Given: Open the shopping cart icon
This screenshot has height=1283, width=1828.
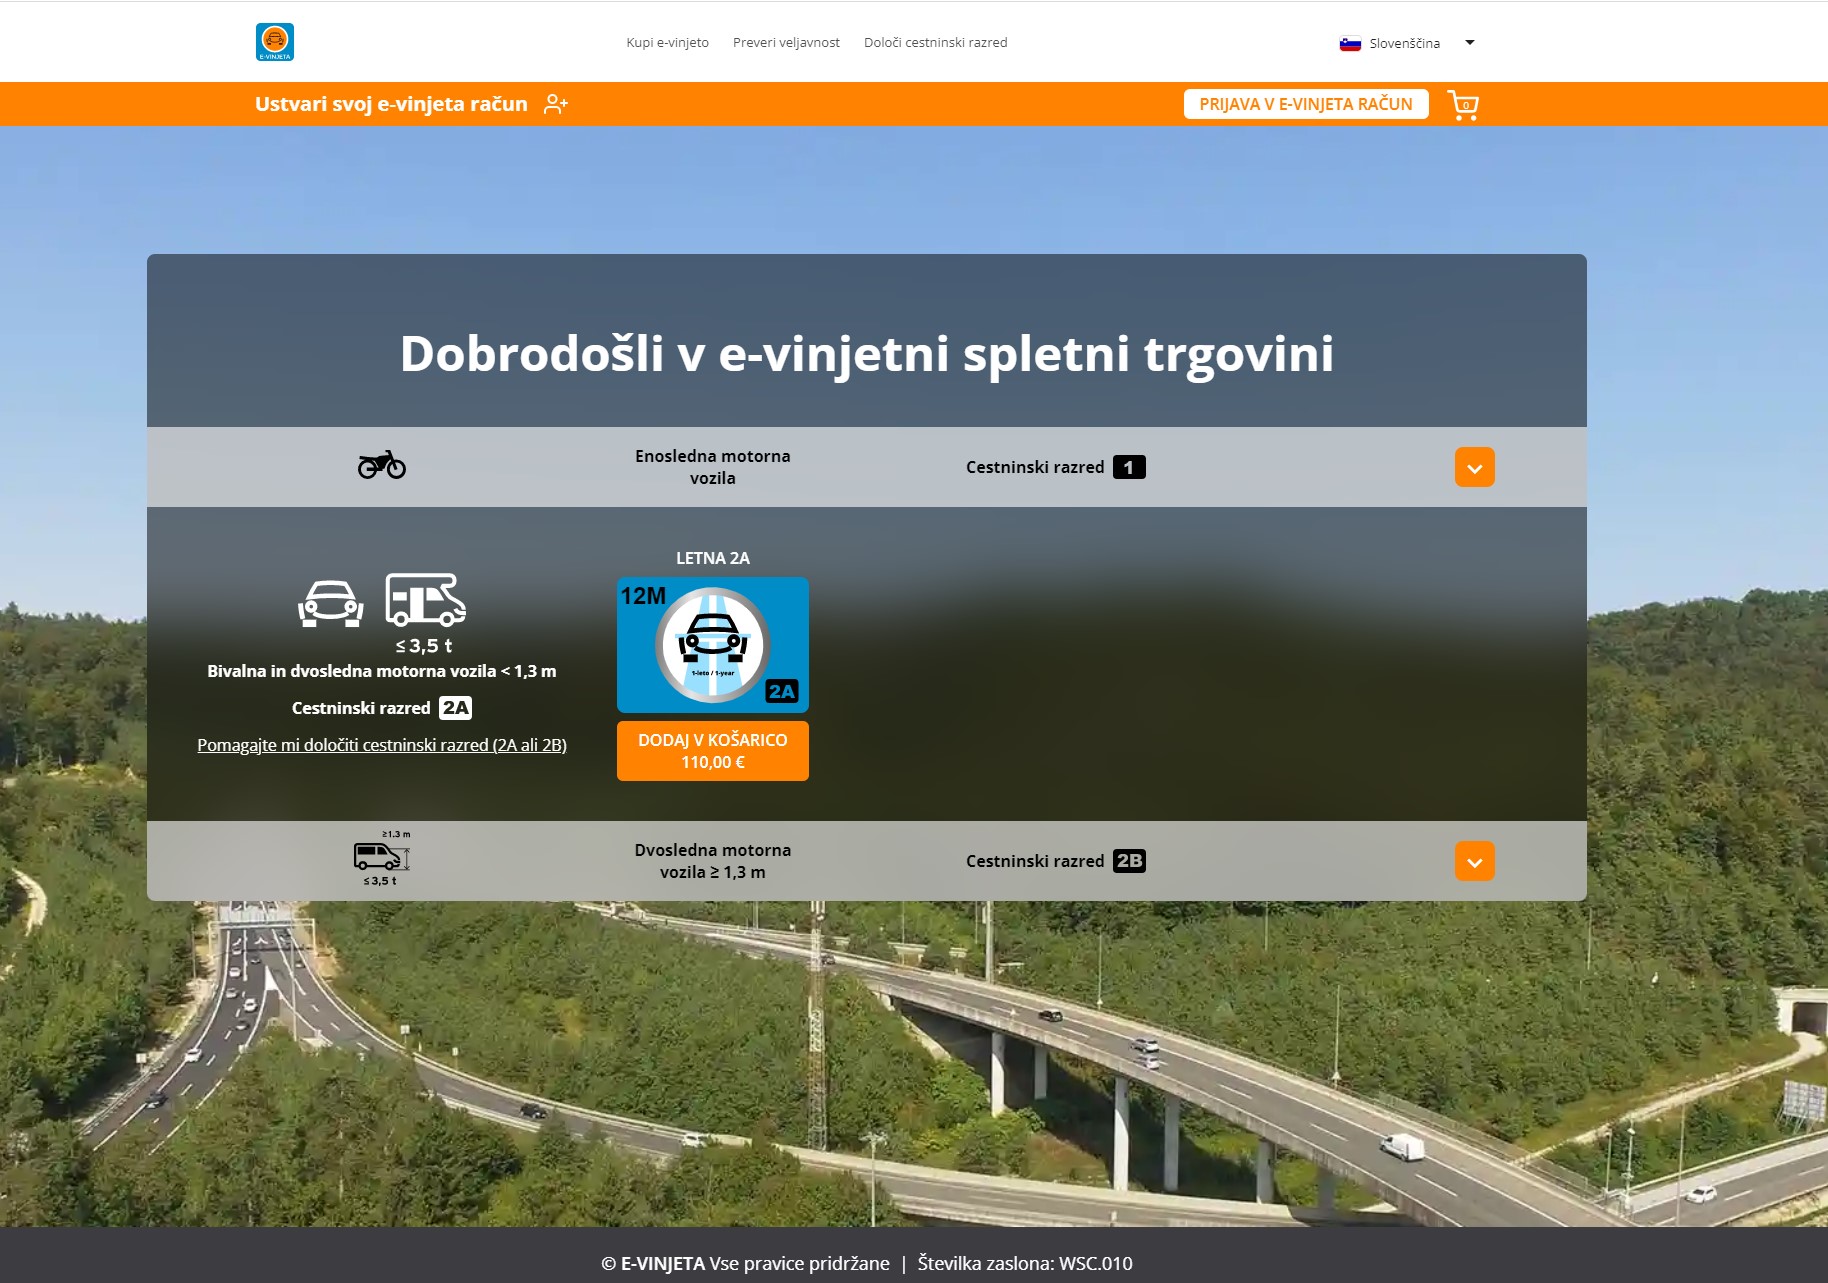Looking at the screenshot, I should pos(1463,103).
